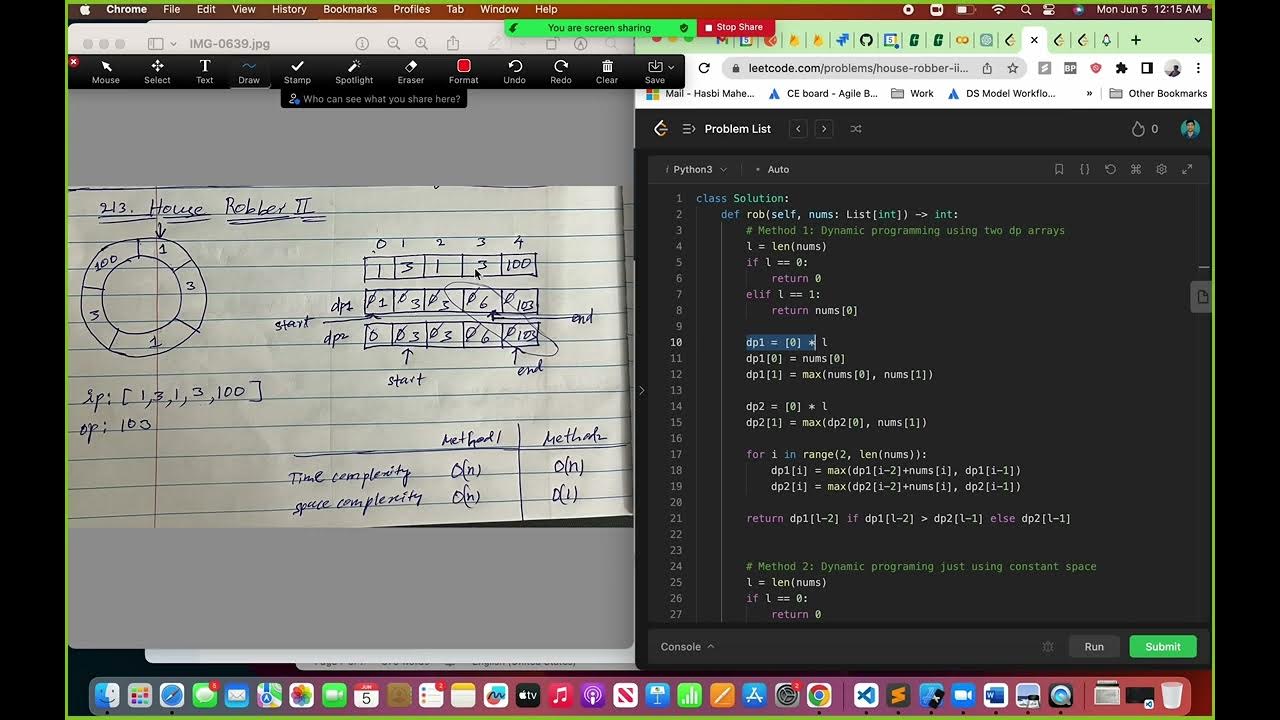Expand the Console panel
Screen dimensions: 1280x720
[x=688, y=646]
